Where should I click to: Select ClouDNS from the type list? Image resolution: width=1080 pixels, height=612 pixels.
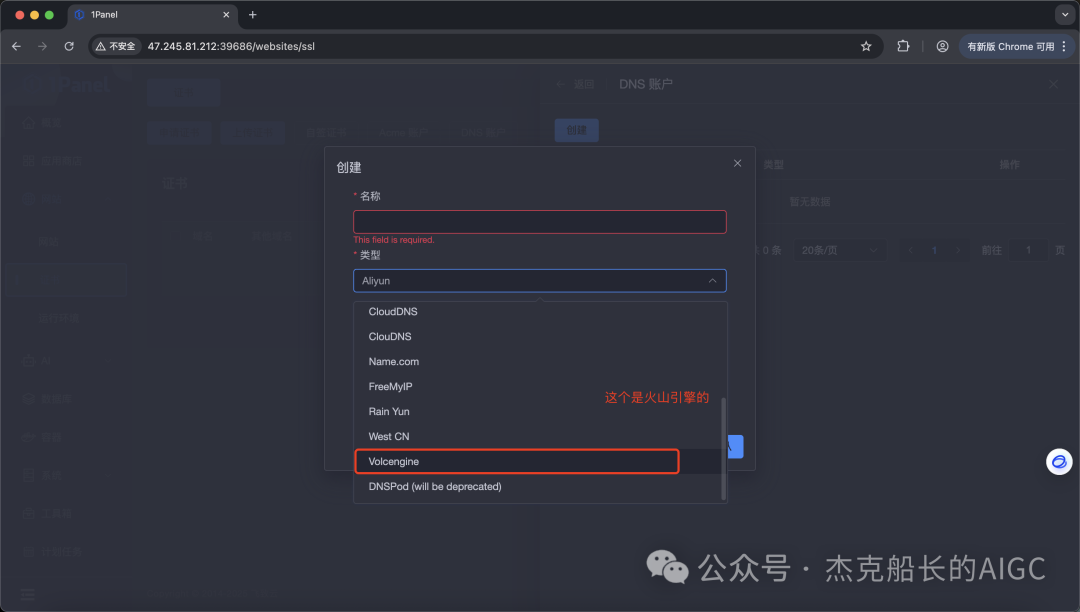[540, 337]
